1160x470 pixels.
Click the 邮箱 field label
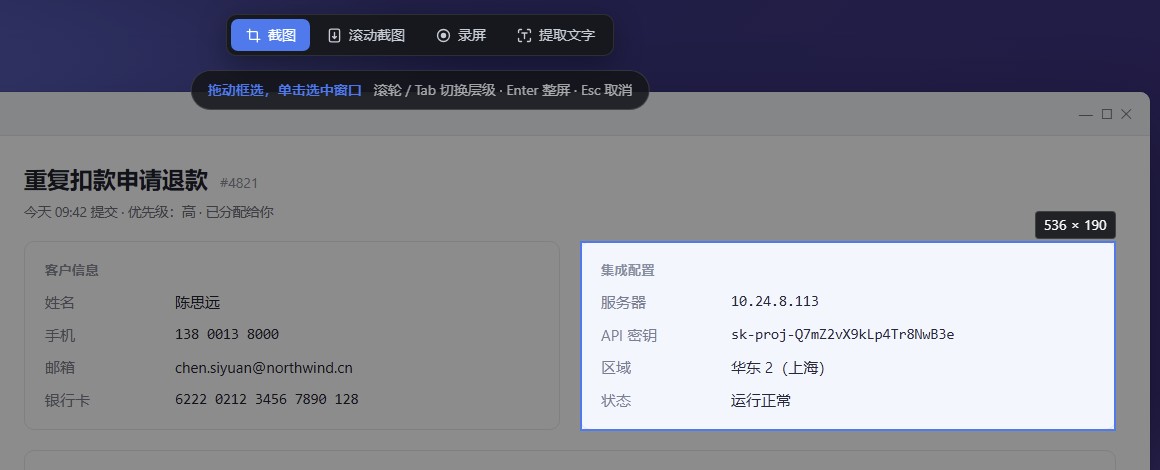pos(59,368)
